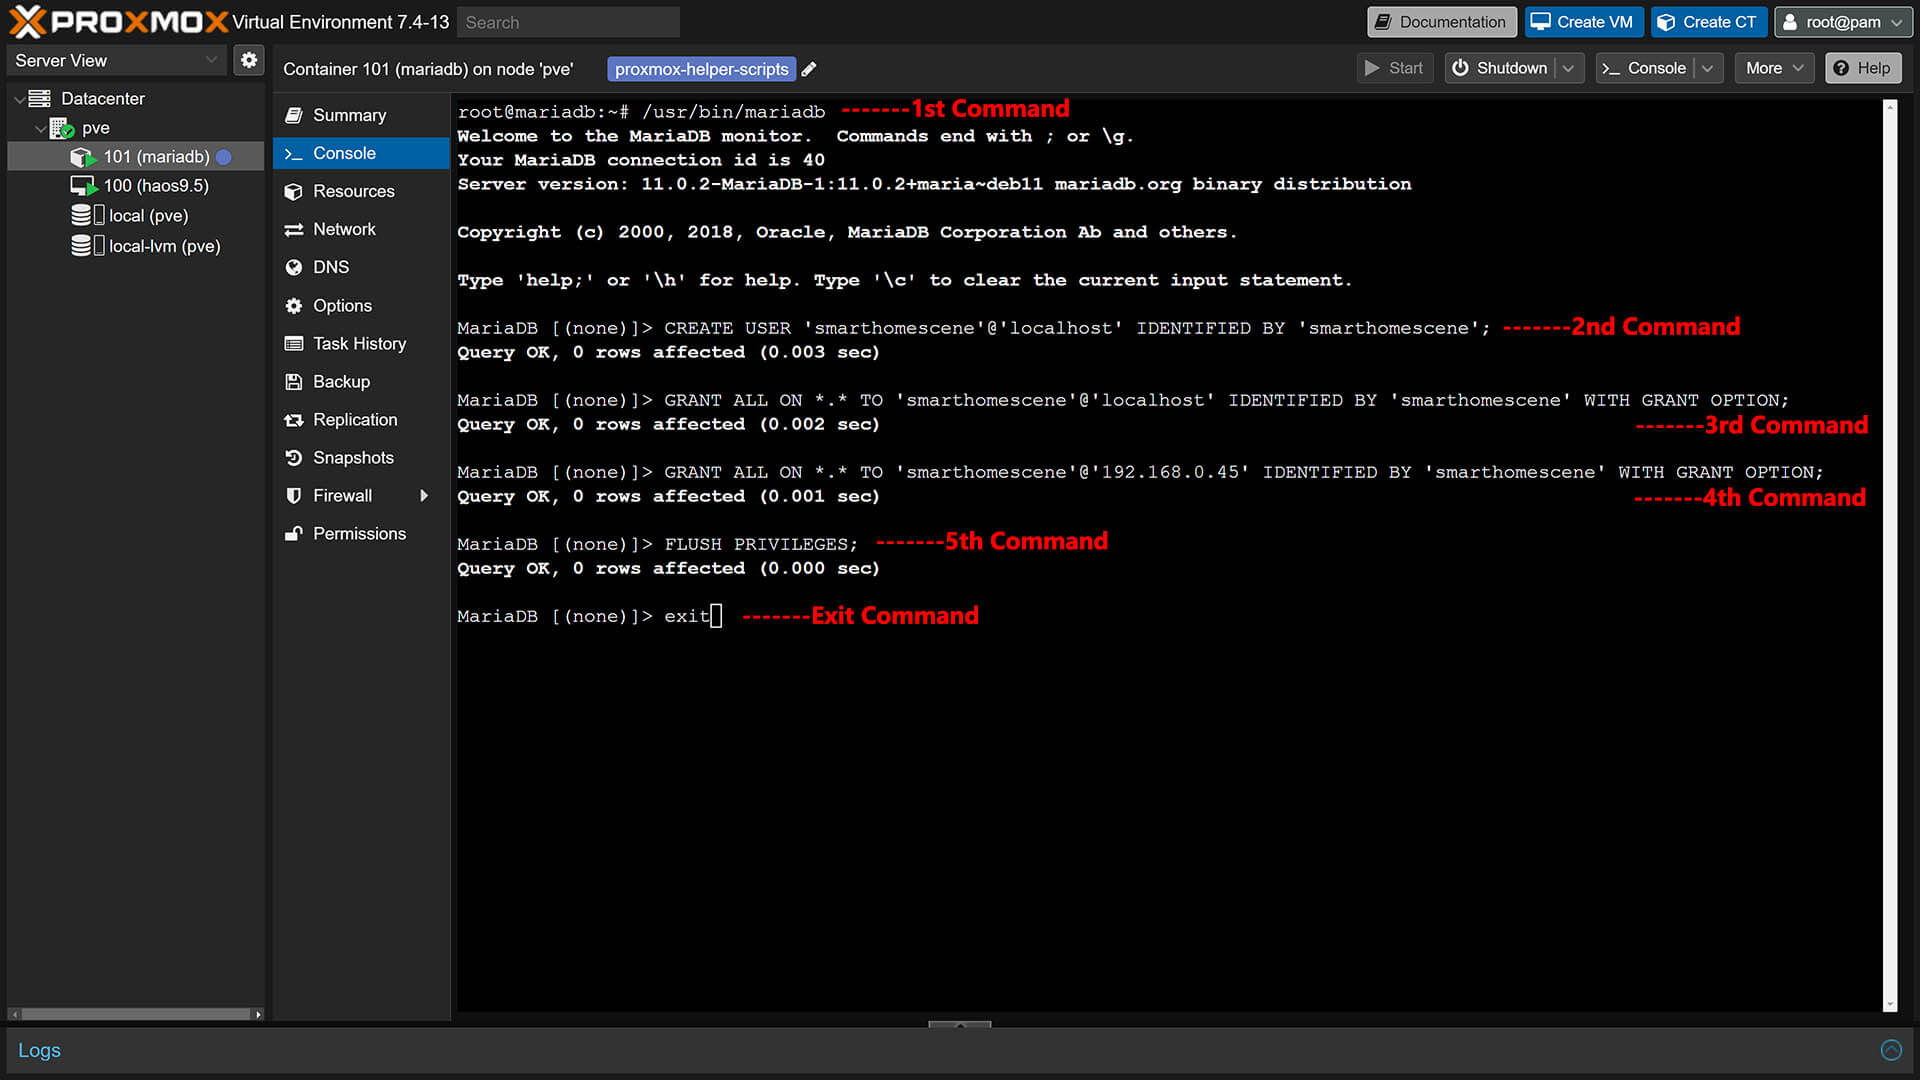Open the Shutdown dropdown arrow
This screenshot has height=1080, width=1920.
click(x=1568, y=68)
